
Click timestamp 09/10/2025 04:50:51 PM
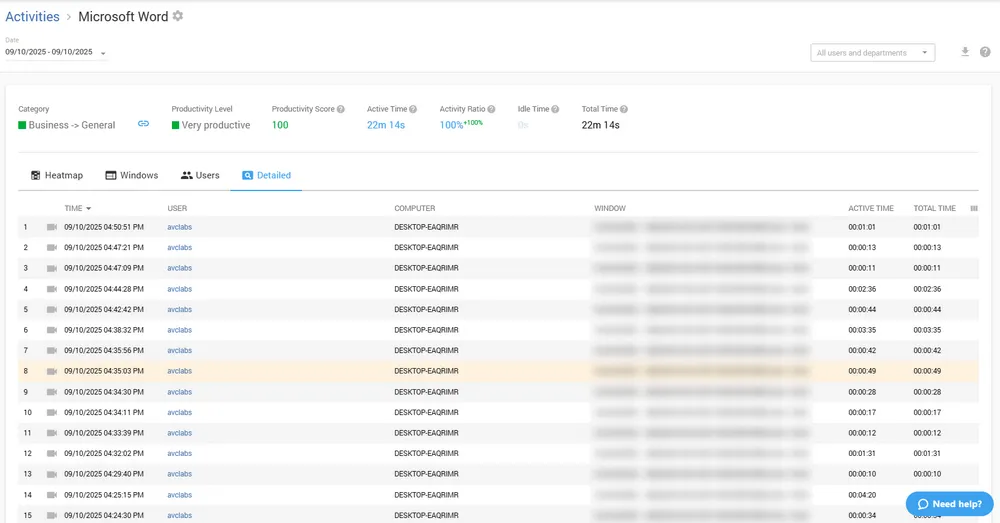pyautogui.click(x=104, y=227)
